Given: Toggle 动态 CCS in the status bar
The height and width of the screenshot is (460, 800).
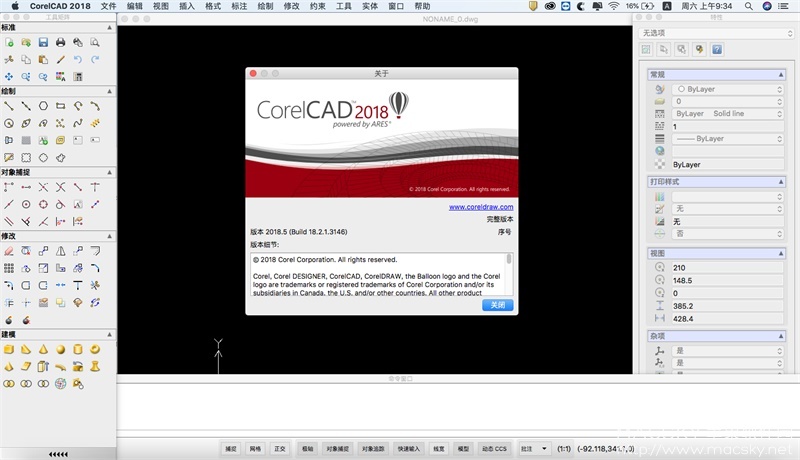Looking at the screenshot, I should click(494, 449).
